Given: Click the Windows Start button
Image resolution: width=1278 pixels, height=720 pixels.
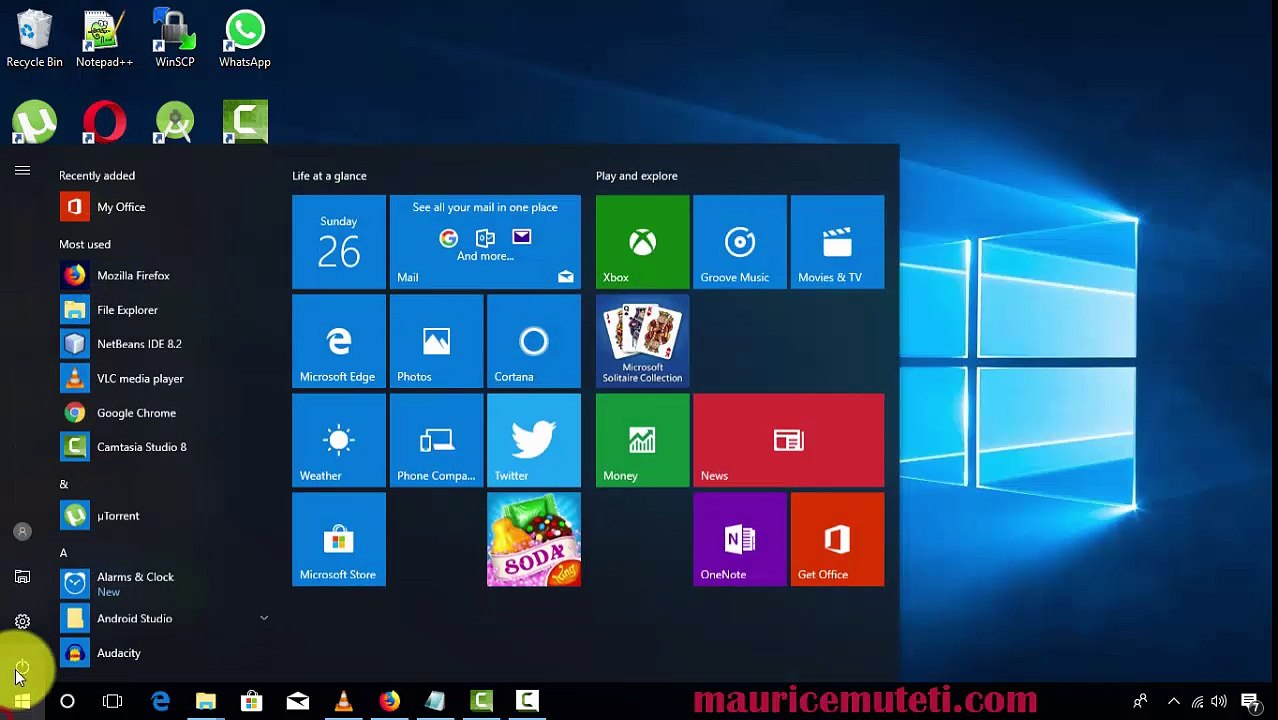Looking at the screenshot, I should (x=22, y=701).
